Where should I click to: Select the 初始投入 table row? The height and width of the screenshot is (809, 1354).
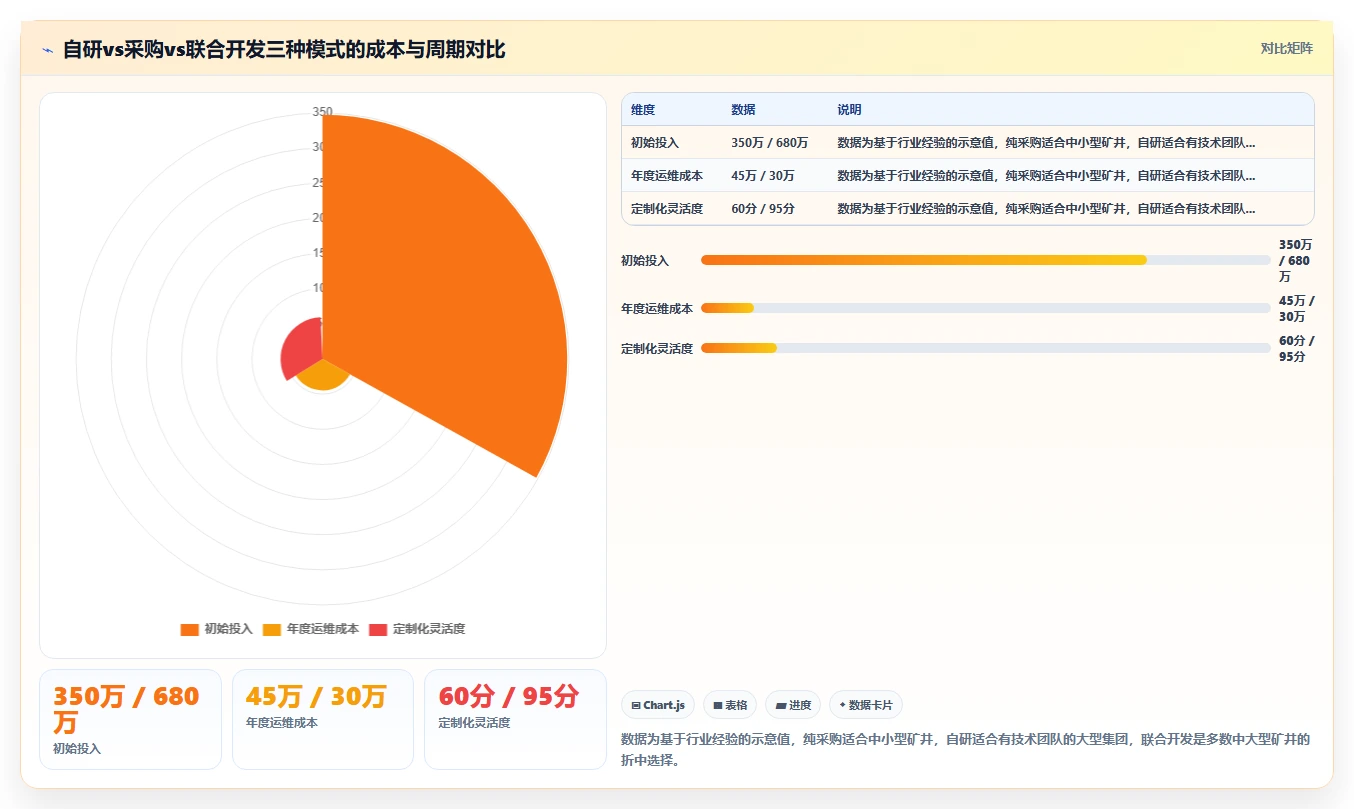[x=968, y=143]
